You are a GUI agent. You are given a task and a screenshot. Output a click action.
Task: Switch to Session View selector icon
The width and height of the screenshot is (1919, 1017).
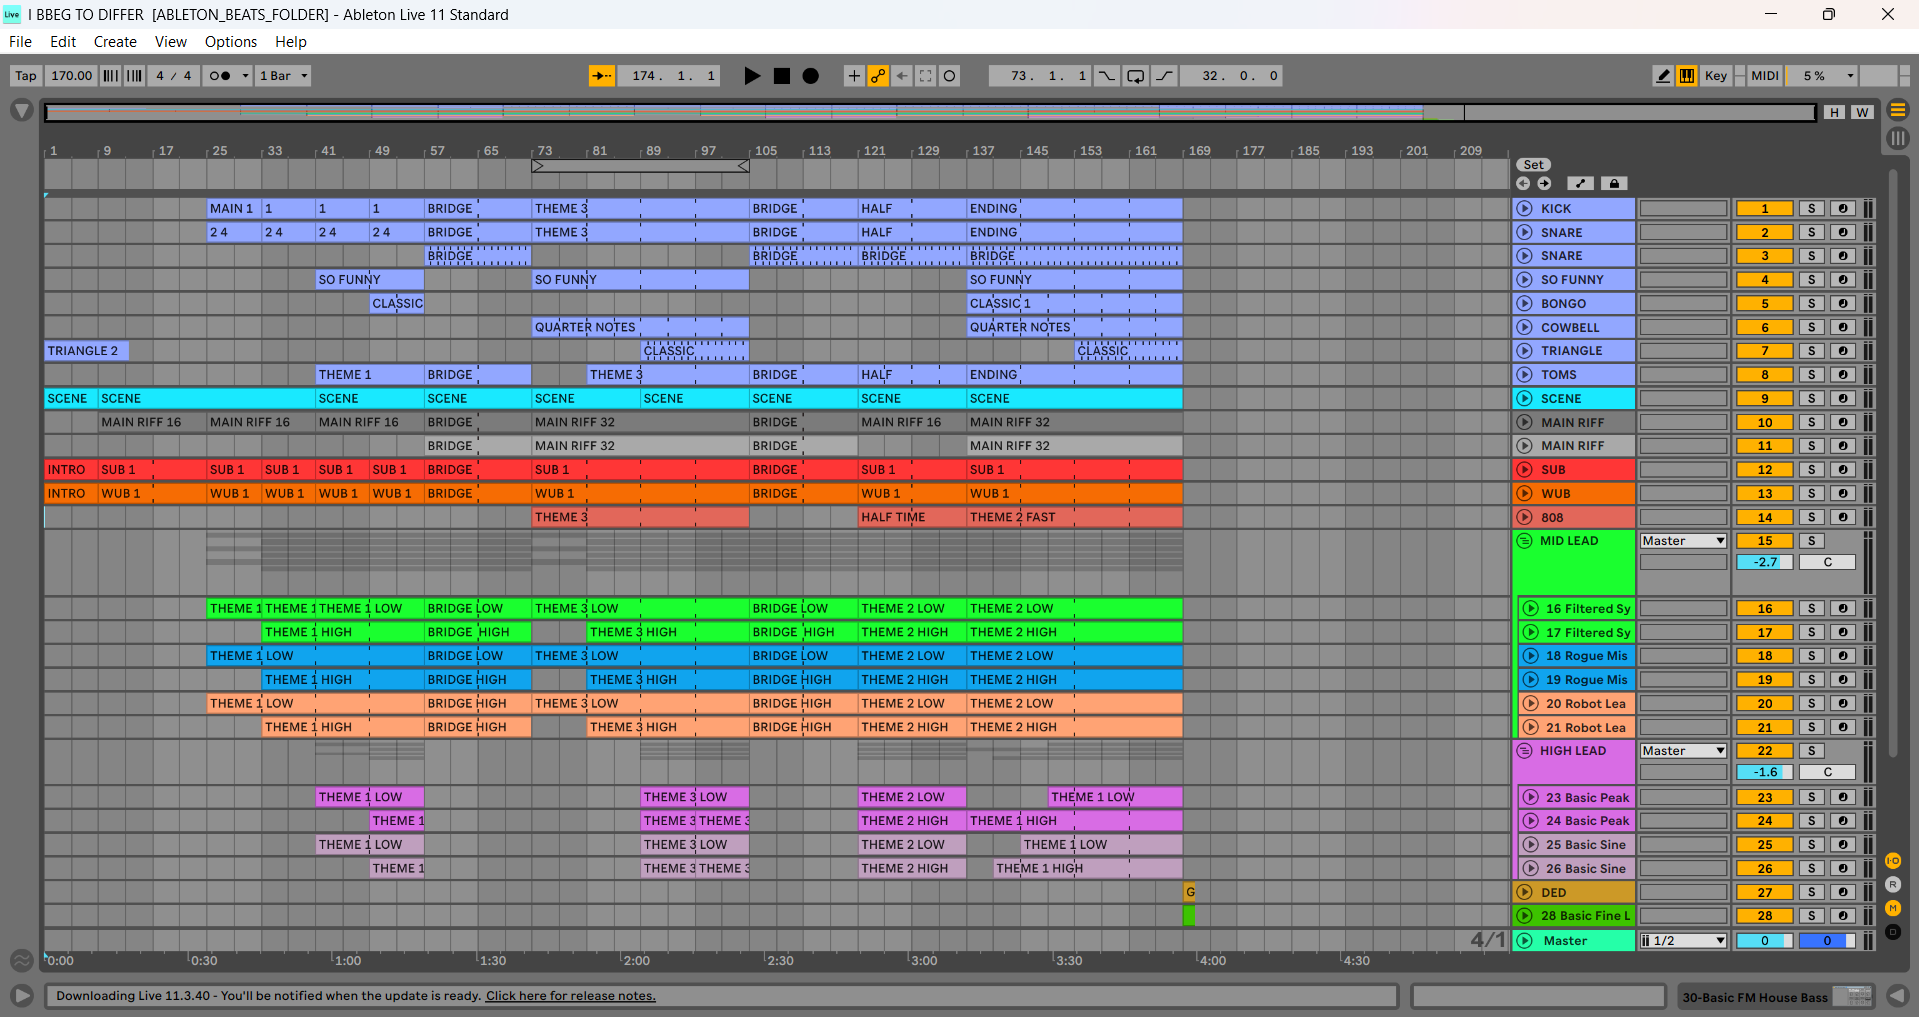pyautogui.click(x=1898, y=139)
